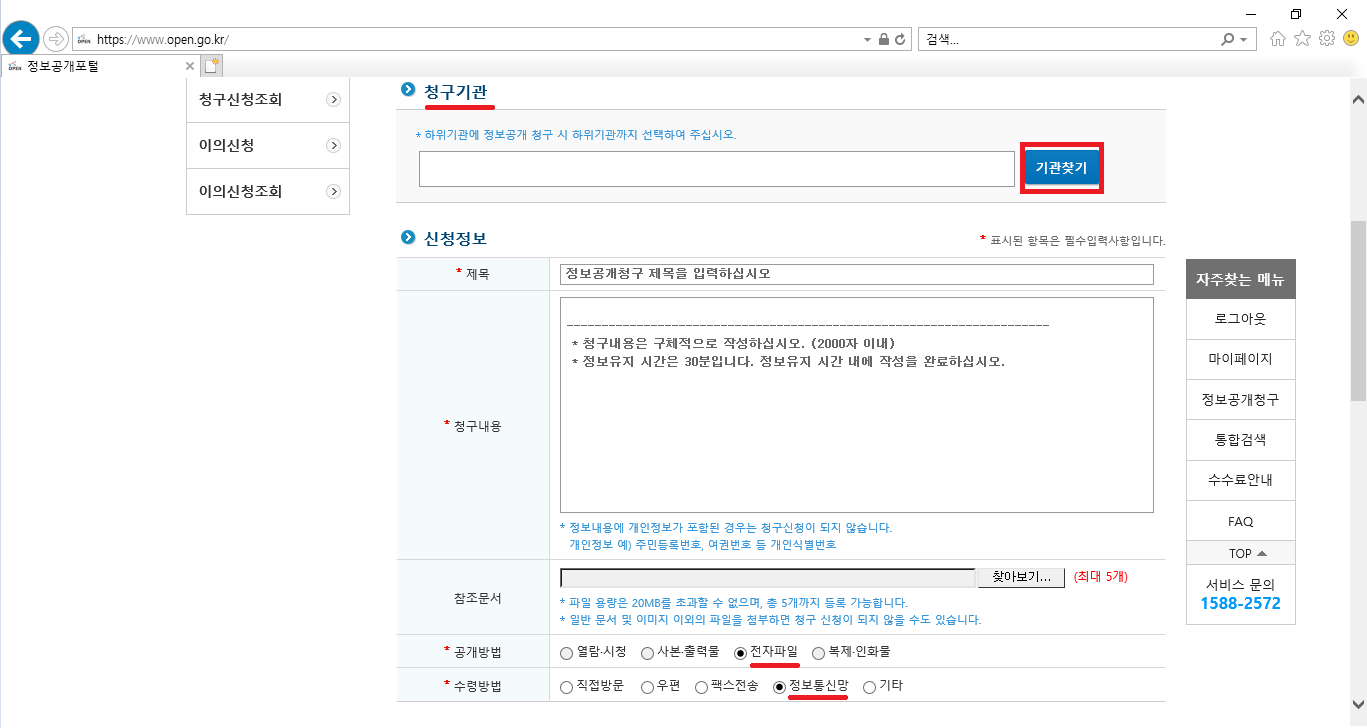The width and height of the screenshot is (1367, 728).
Task: Click the 제목 title input field
Action: pos(856,274)
